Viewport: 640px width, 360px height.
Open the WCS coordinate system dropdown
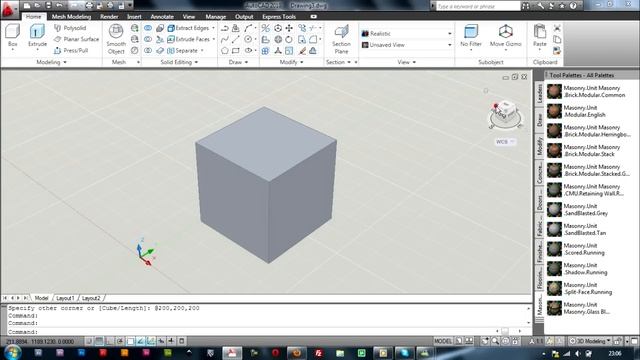click(505, 142)
